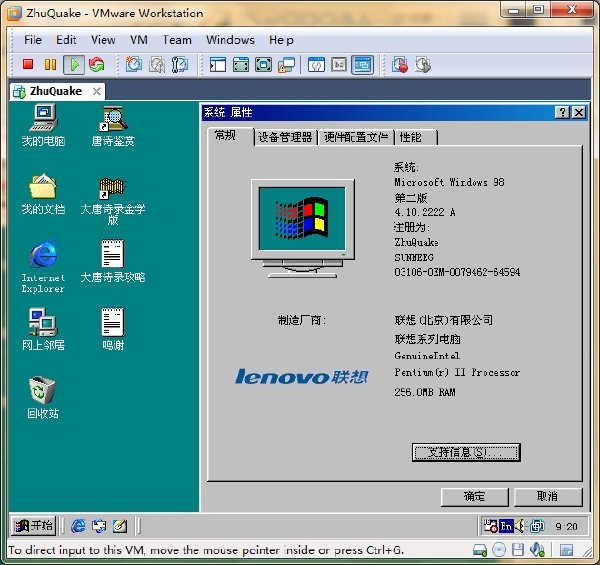The image size is (600, 565).
Task: Click the Full Screen toolbar icon
Action: pos(263,65)
